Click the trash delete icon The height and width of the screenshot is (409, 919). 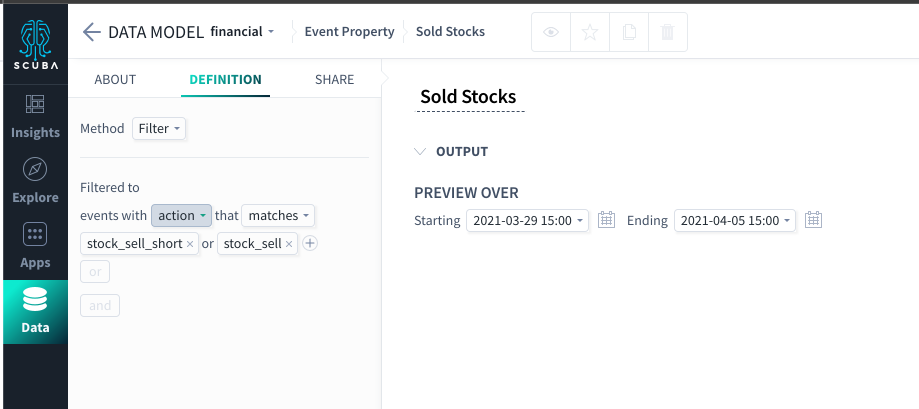pyautogui.click(x=668, y=32)
